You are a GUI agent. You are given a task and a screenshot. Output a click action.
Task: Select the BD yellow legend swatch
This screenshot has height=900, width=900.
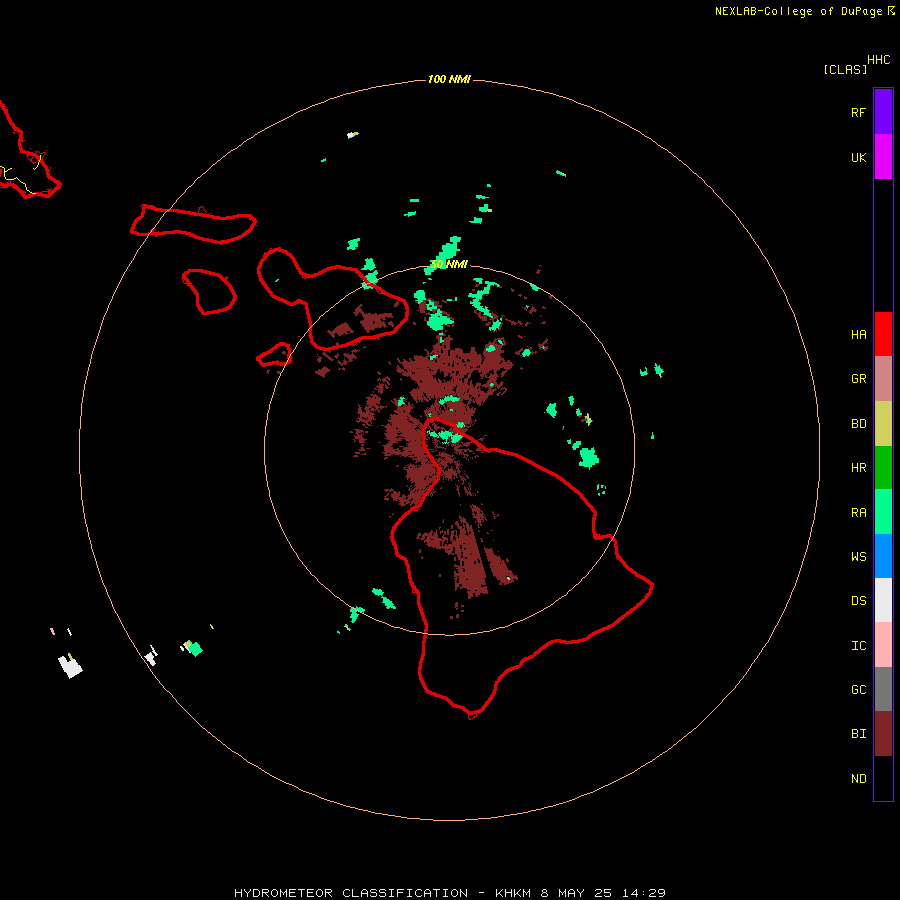[883, 424]
